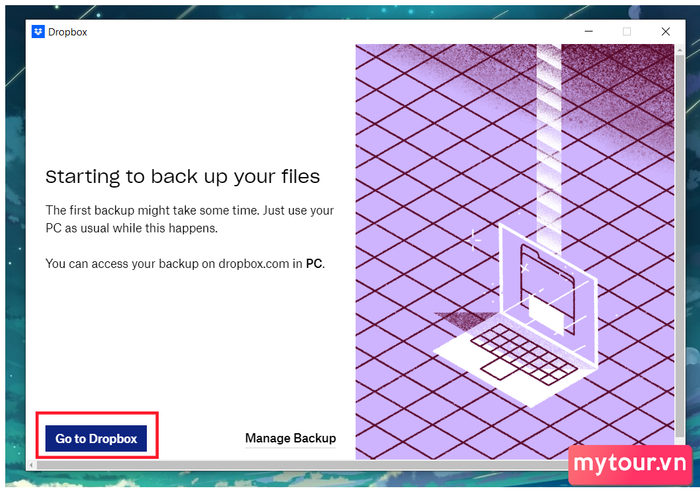Click the vertical scrollbar in the Dropbox window
The height and width of the screenshot is (495, 700).
click(679, 245)
